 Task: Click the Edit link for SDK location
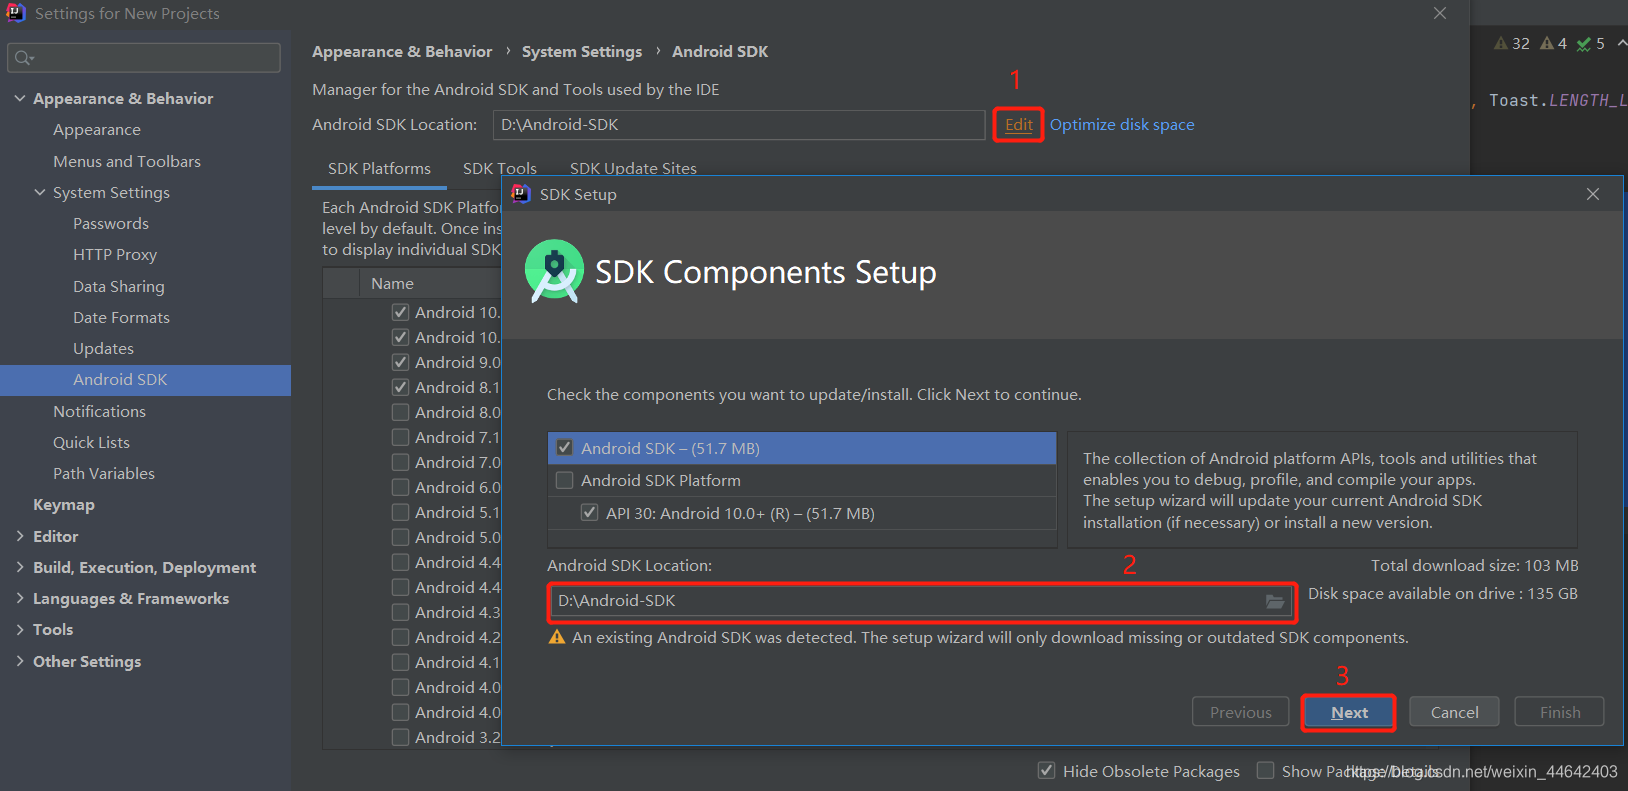(x=1019, y=124)
